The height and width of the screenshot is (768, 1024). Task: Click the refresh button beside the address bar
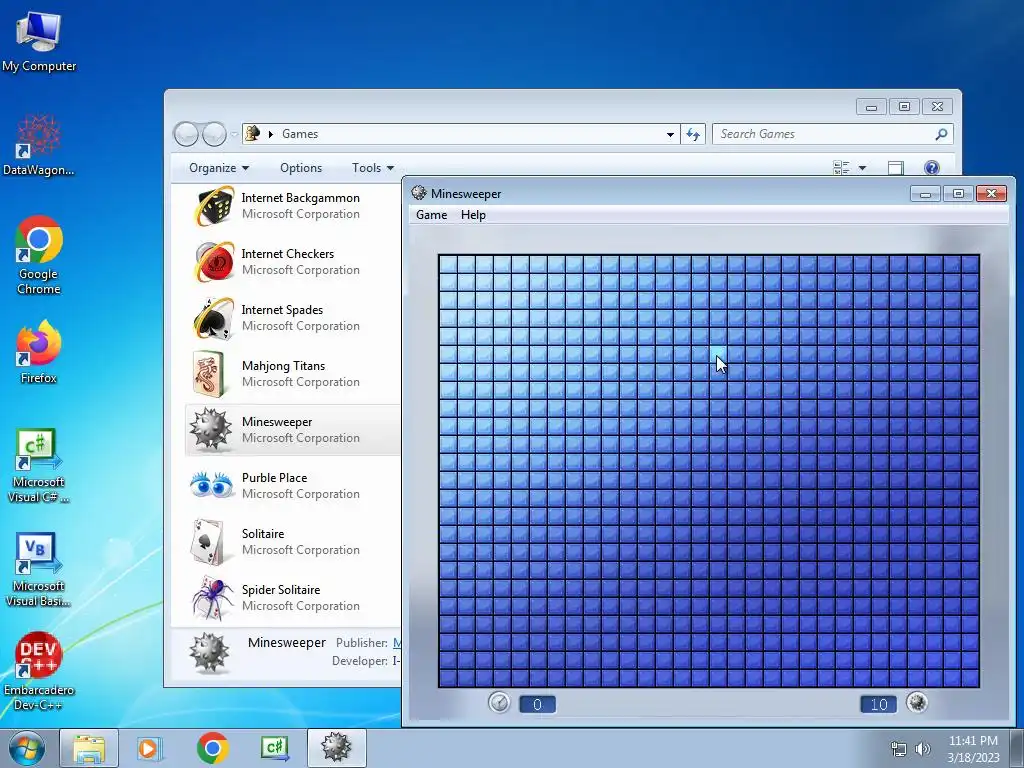coord(693,134)
